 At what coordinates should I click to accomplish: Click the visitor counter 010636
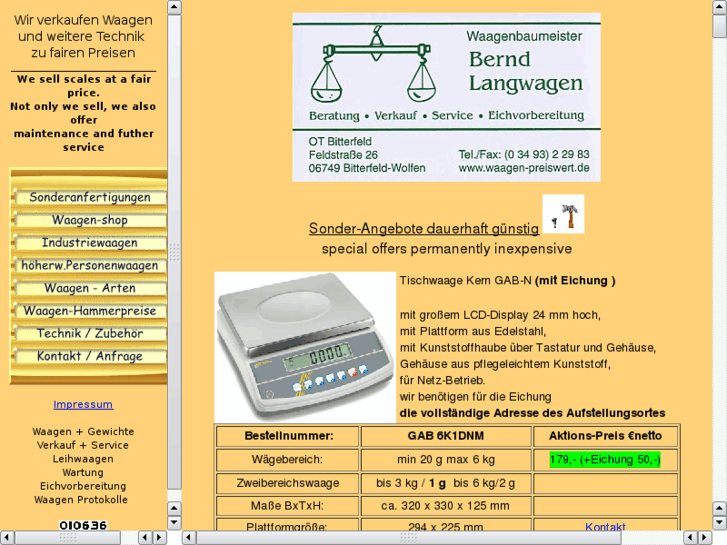[83, 526]
